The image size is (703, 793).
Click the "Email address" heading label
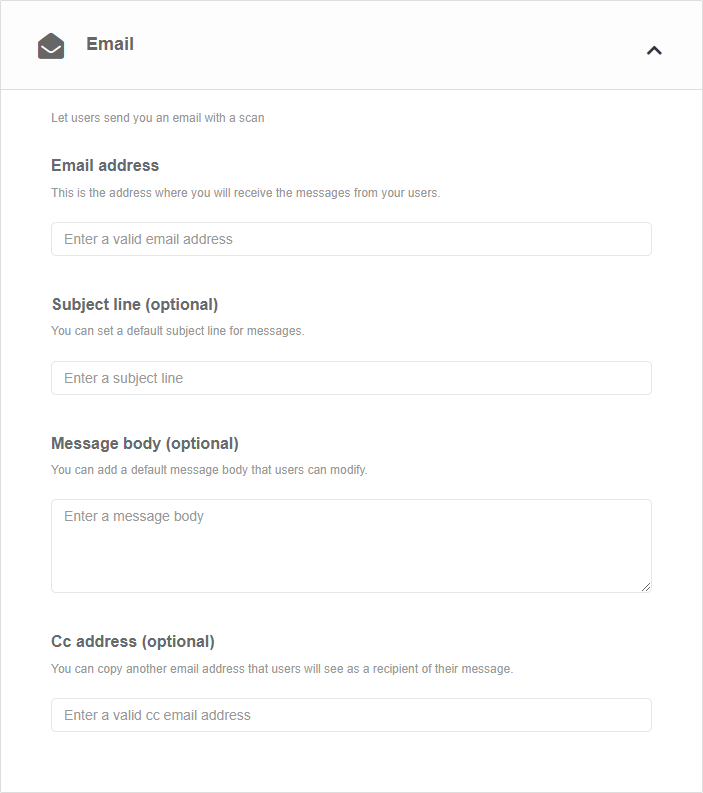pyautogui.click(x=105, y=165)
